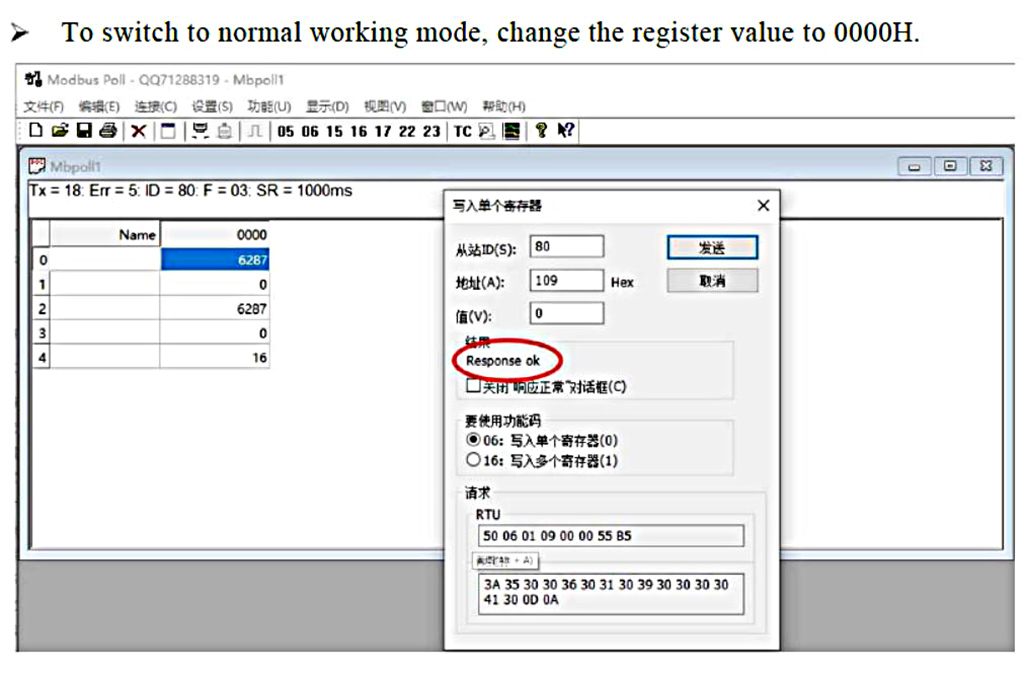Viewport: 1024px width, 673px height.
Task: Click the 发送 send button
Action: coord(712,247)
